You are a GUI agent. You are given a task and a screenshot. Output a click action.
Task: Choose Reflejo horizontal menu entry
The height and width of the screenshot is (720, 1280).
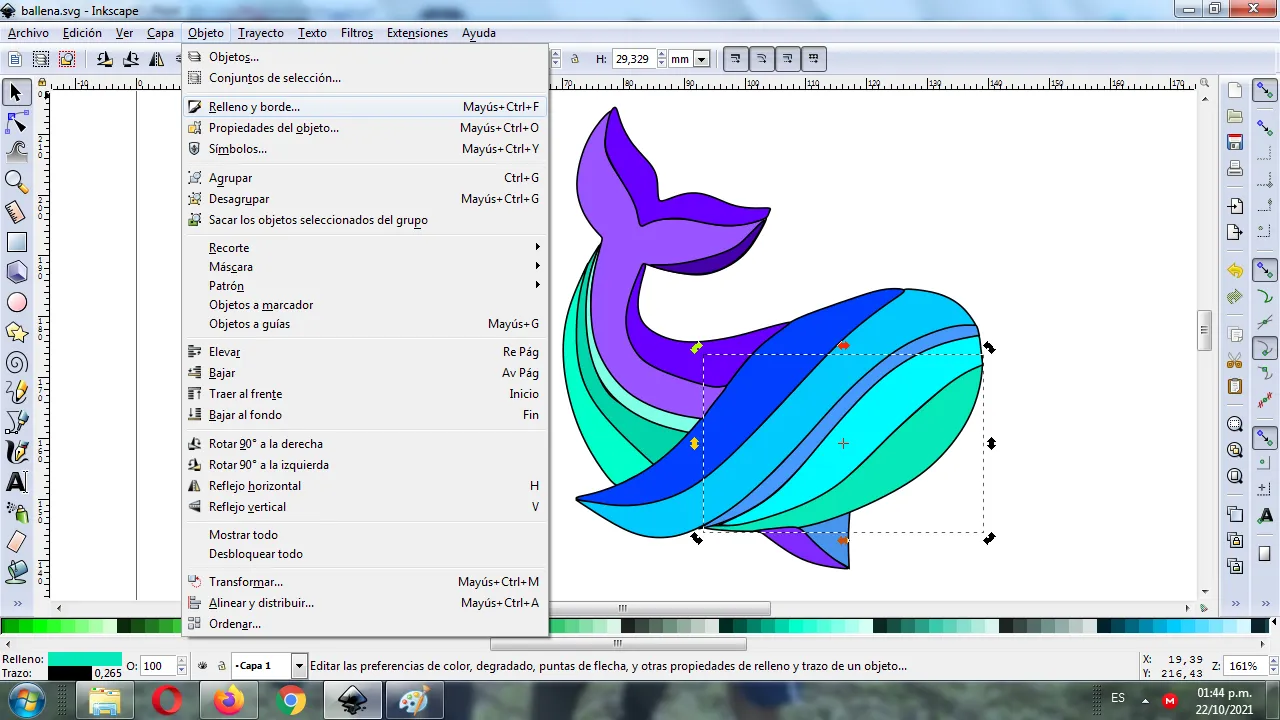[365, 486]
